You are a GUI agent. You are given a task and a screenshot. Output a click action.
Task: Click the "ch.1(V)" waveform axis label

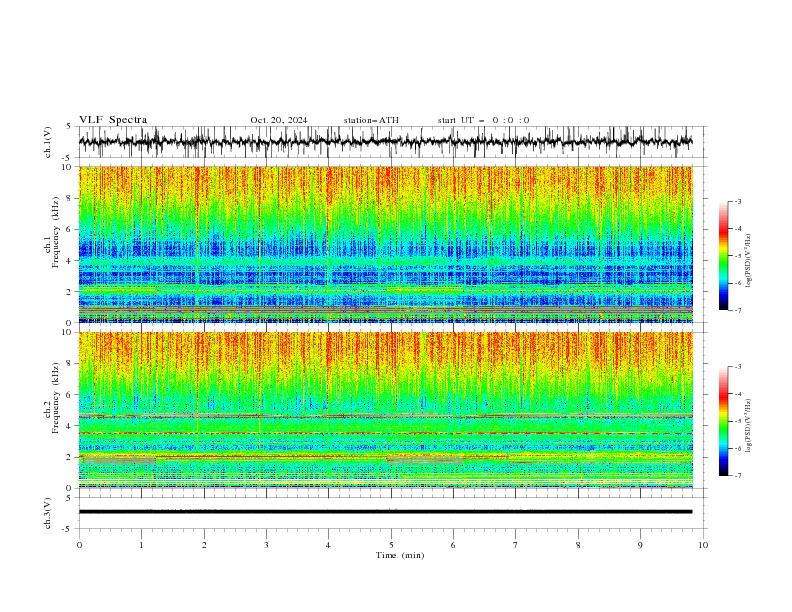point(48,142)
